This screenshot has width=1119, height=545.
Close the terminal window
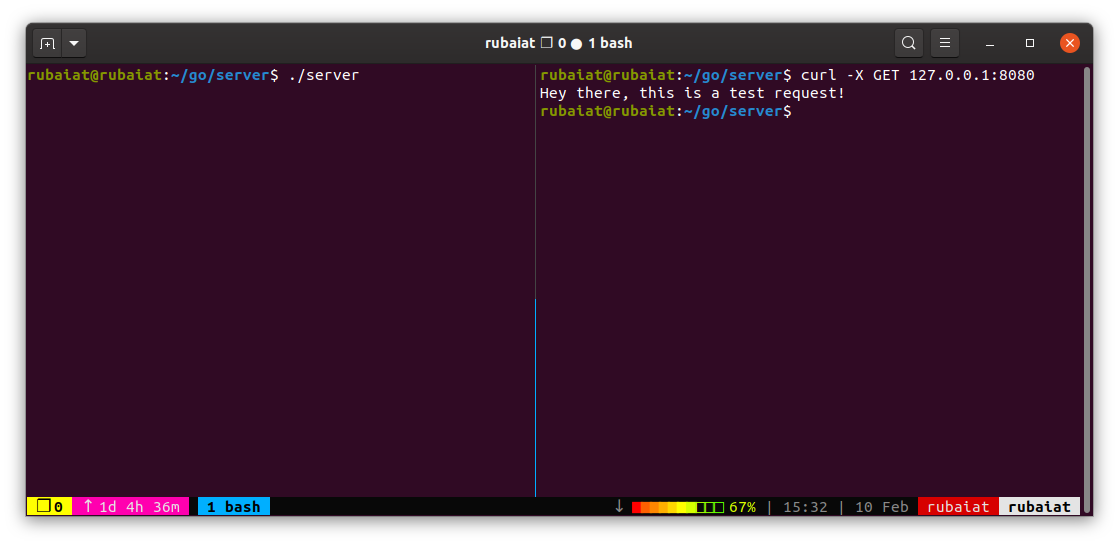pos(1069,44)
